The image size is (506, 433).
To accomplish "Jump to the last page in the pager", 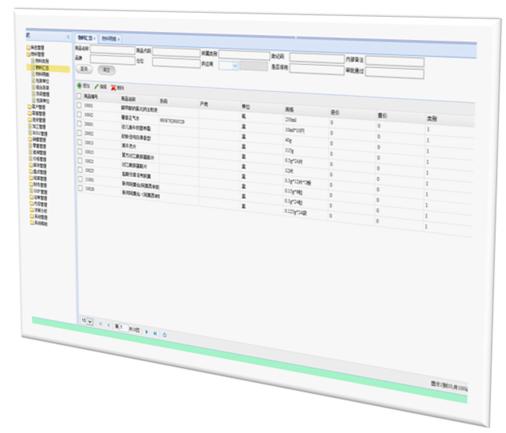I will point(155,333).
